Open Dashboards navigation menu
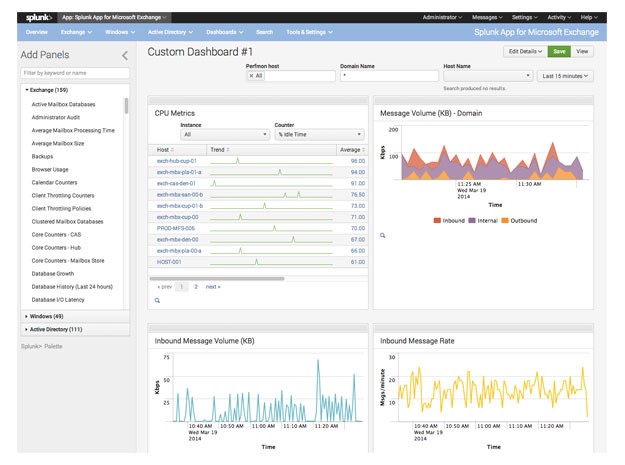Viewport: 625px width, 465px height. 224,32
